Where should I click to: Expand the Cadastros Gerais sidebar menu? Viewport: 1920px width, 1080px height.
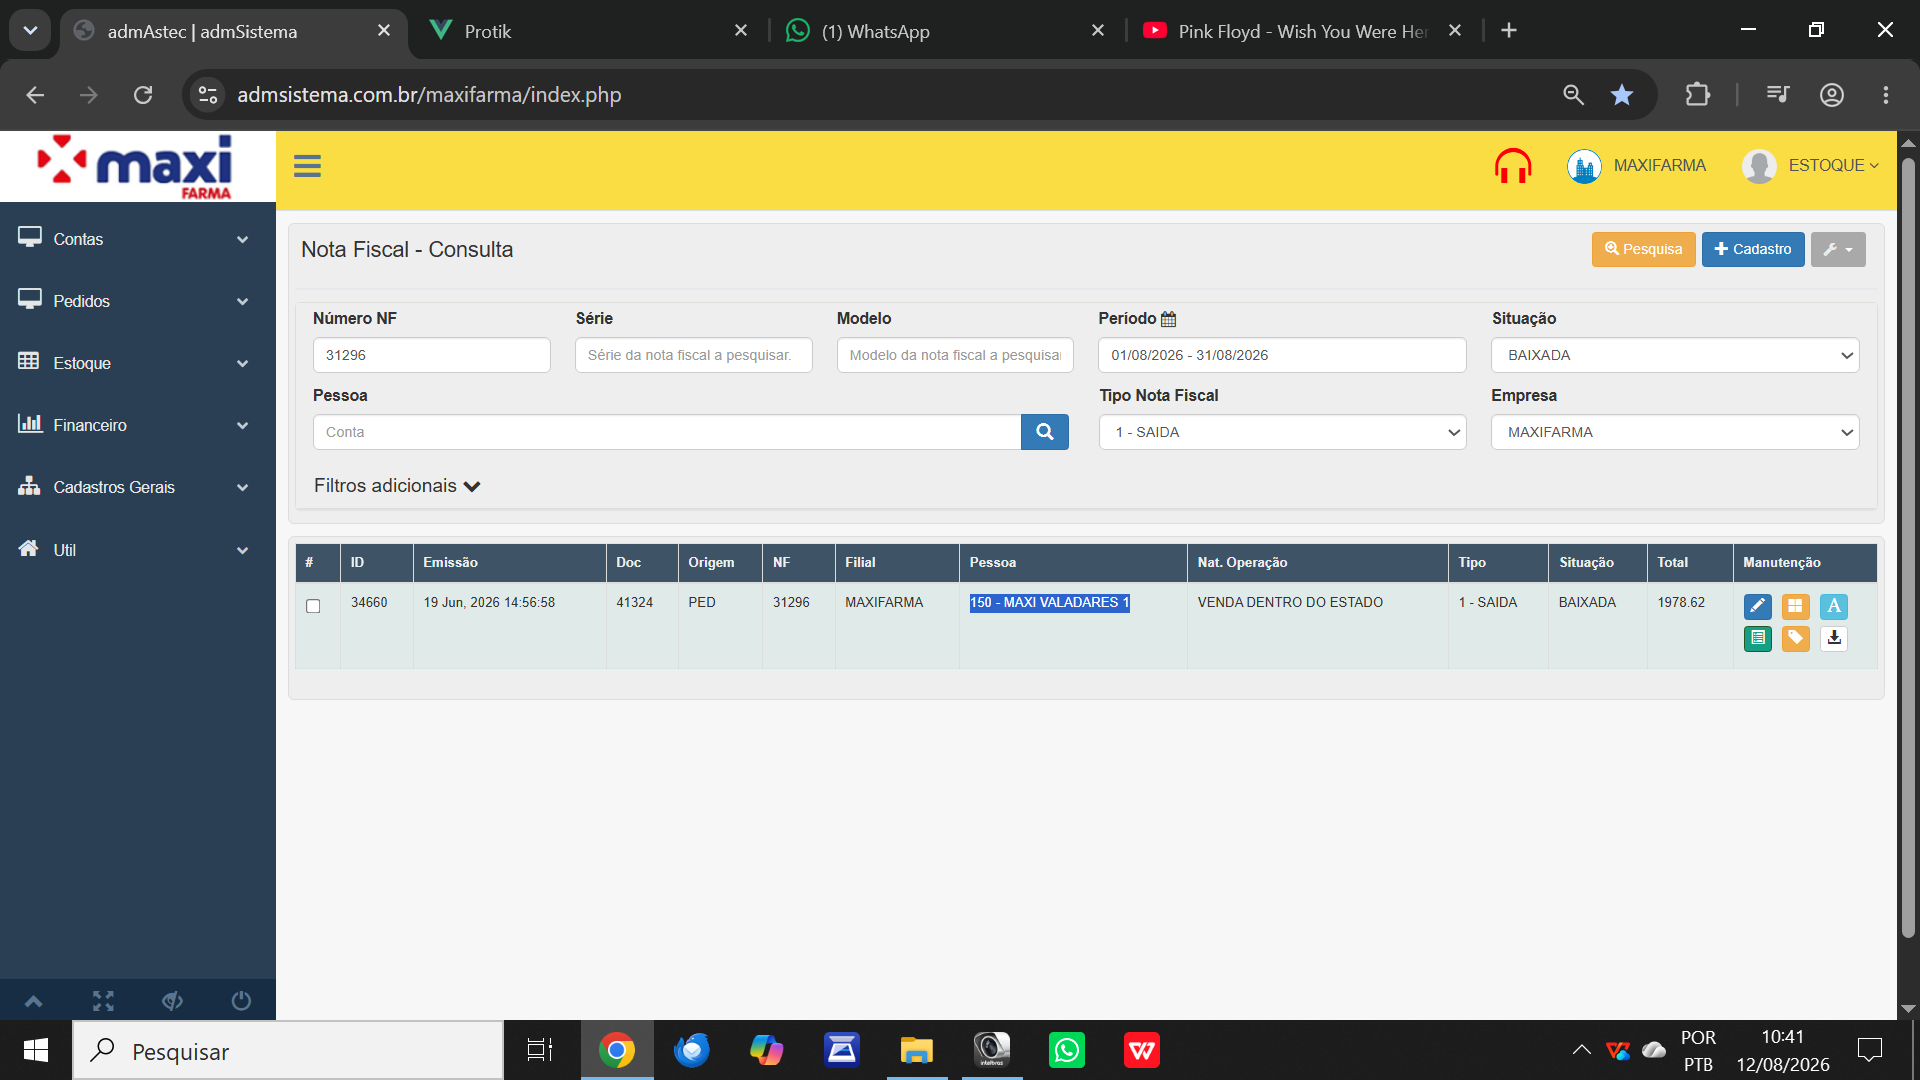137,487
